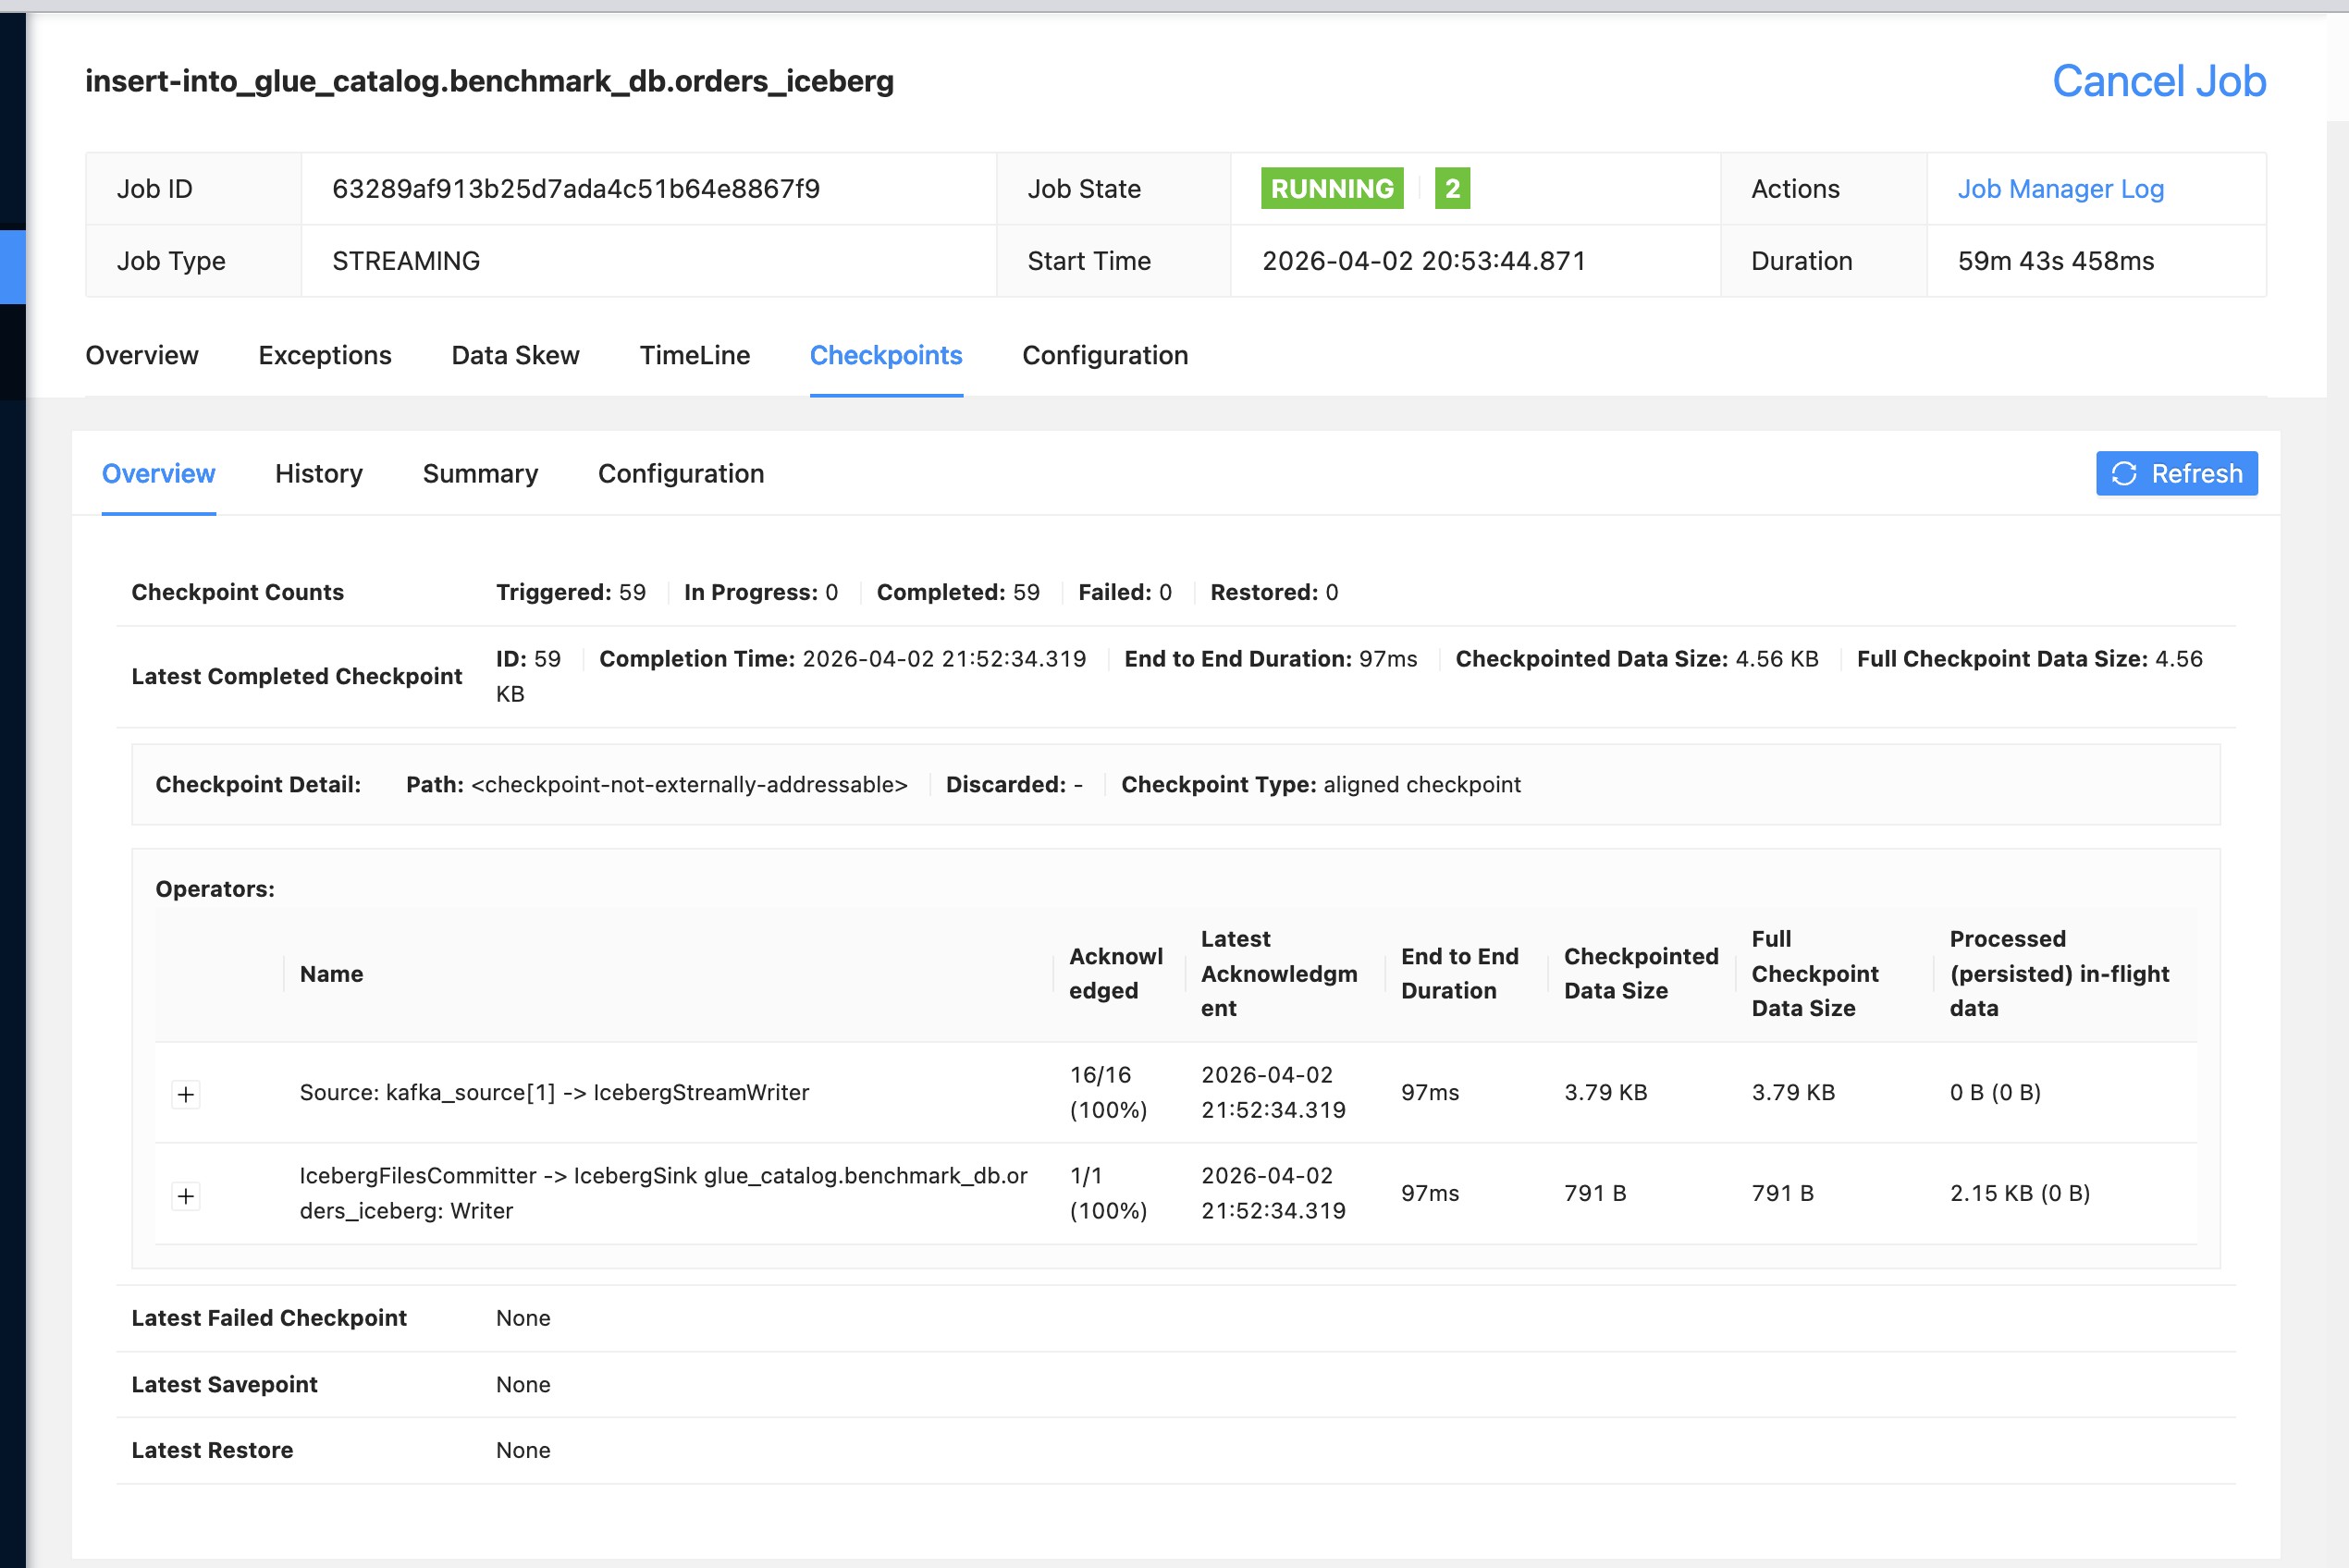Switch to the Exceptions tab

(325, 355)
